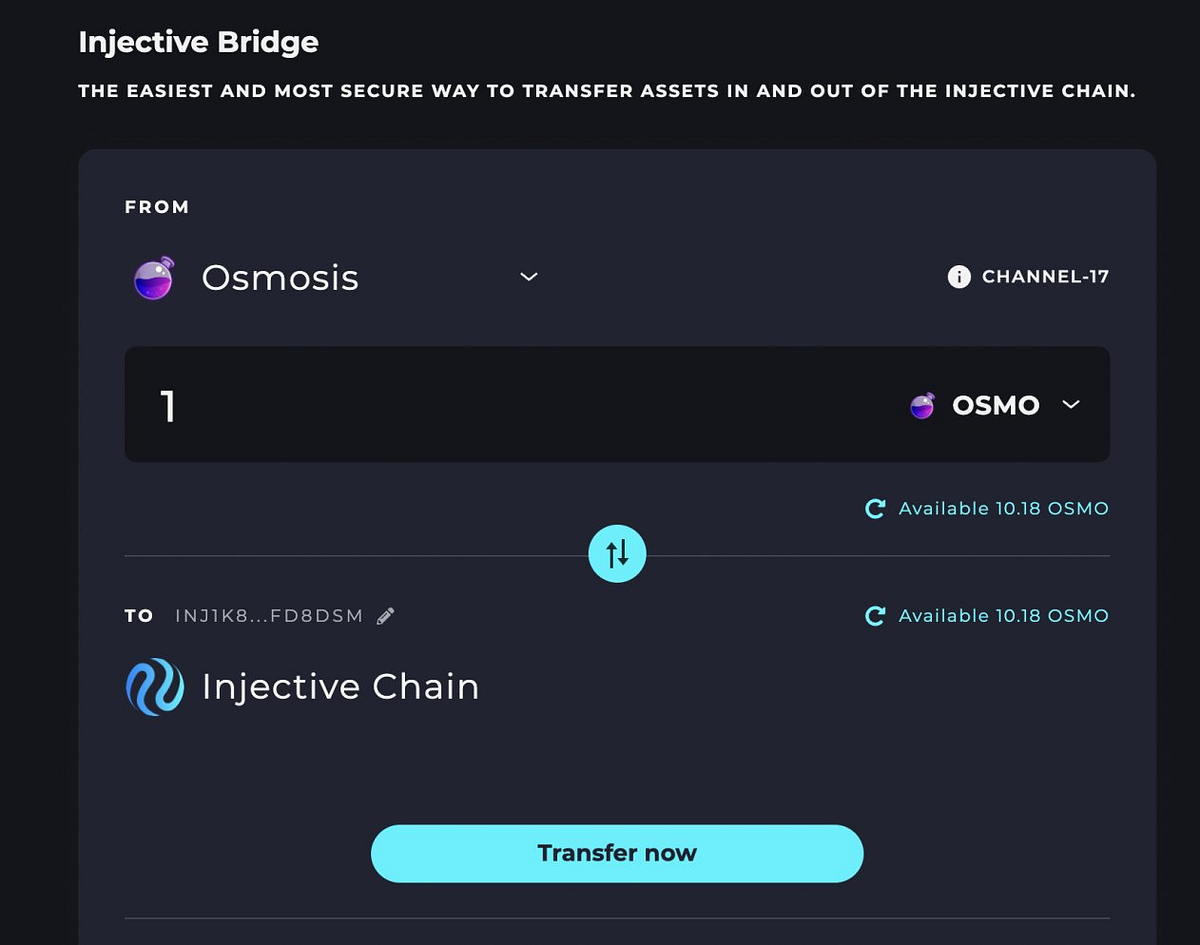Click the Osmosis network logo
Viewport: 1200px width, 945px height.
point(154,277)
